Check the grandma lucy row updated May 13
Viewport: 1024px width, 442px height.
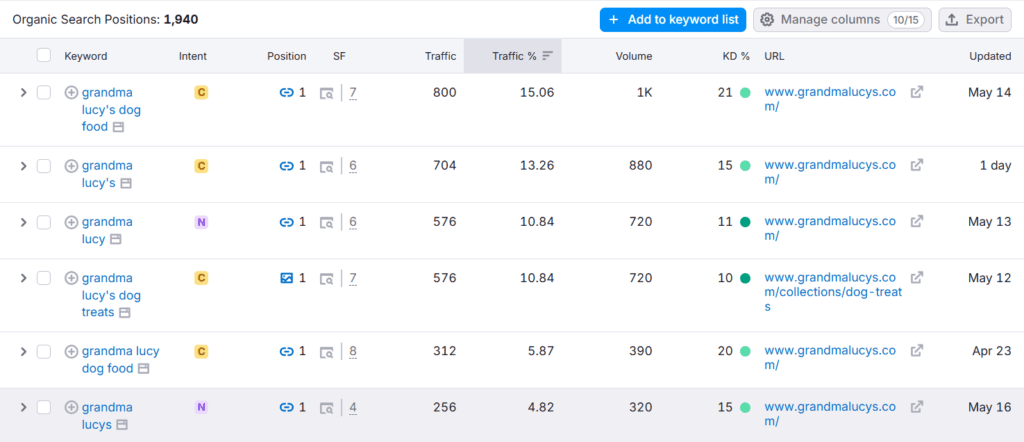pos(44,222)
